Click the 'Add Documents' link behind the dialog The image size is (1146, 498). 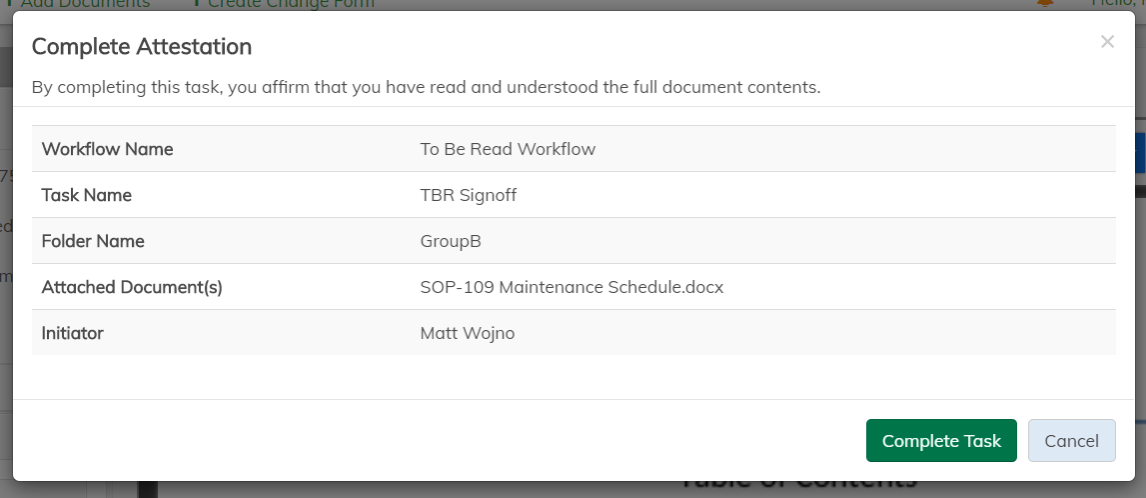[85, 4]
